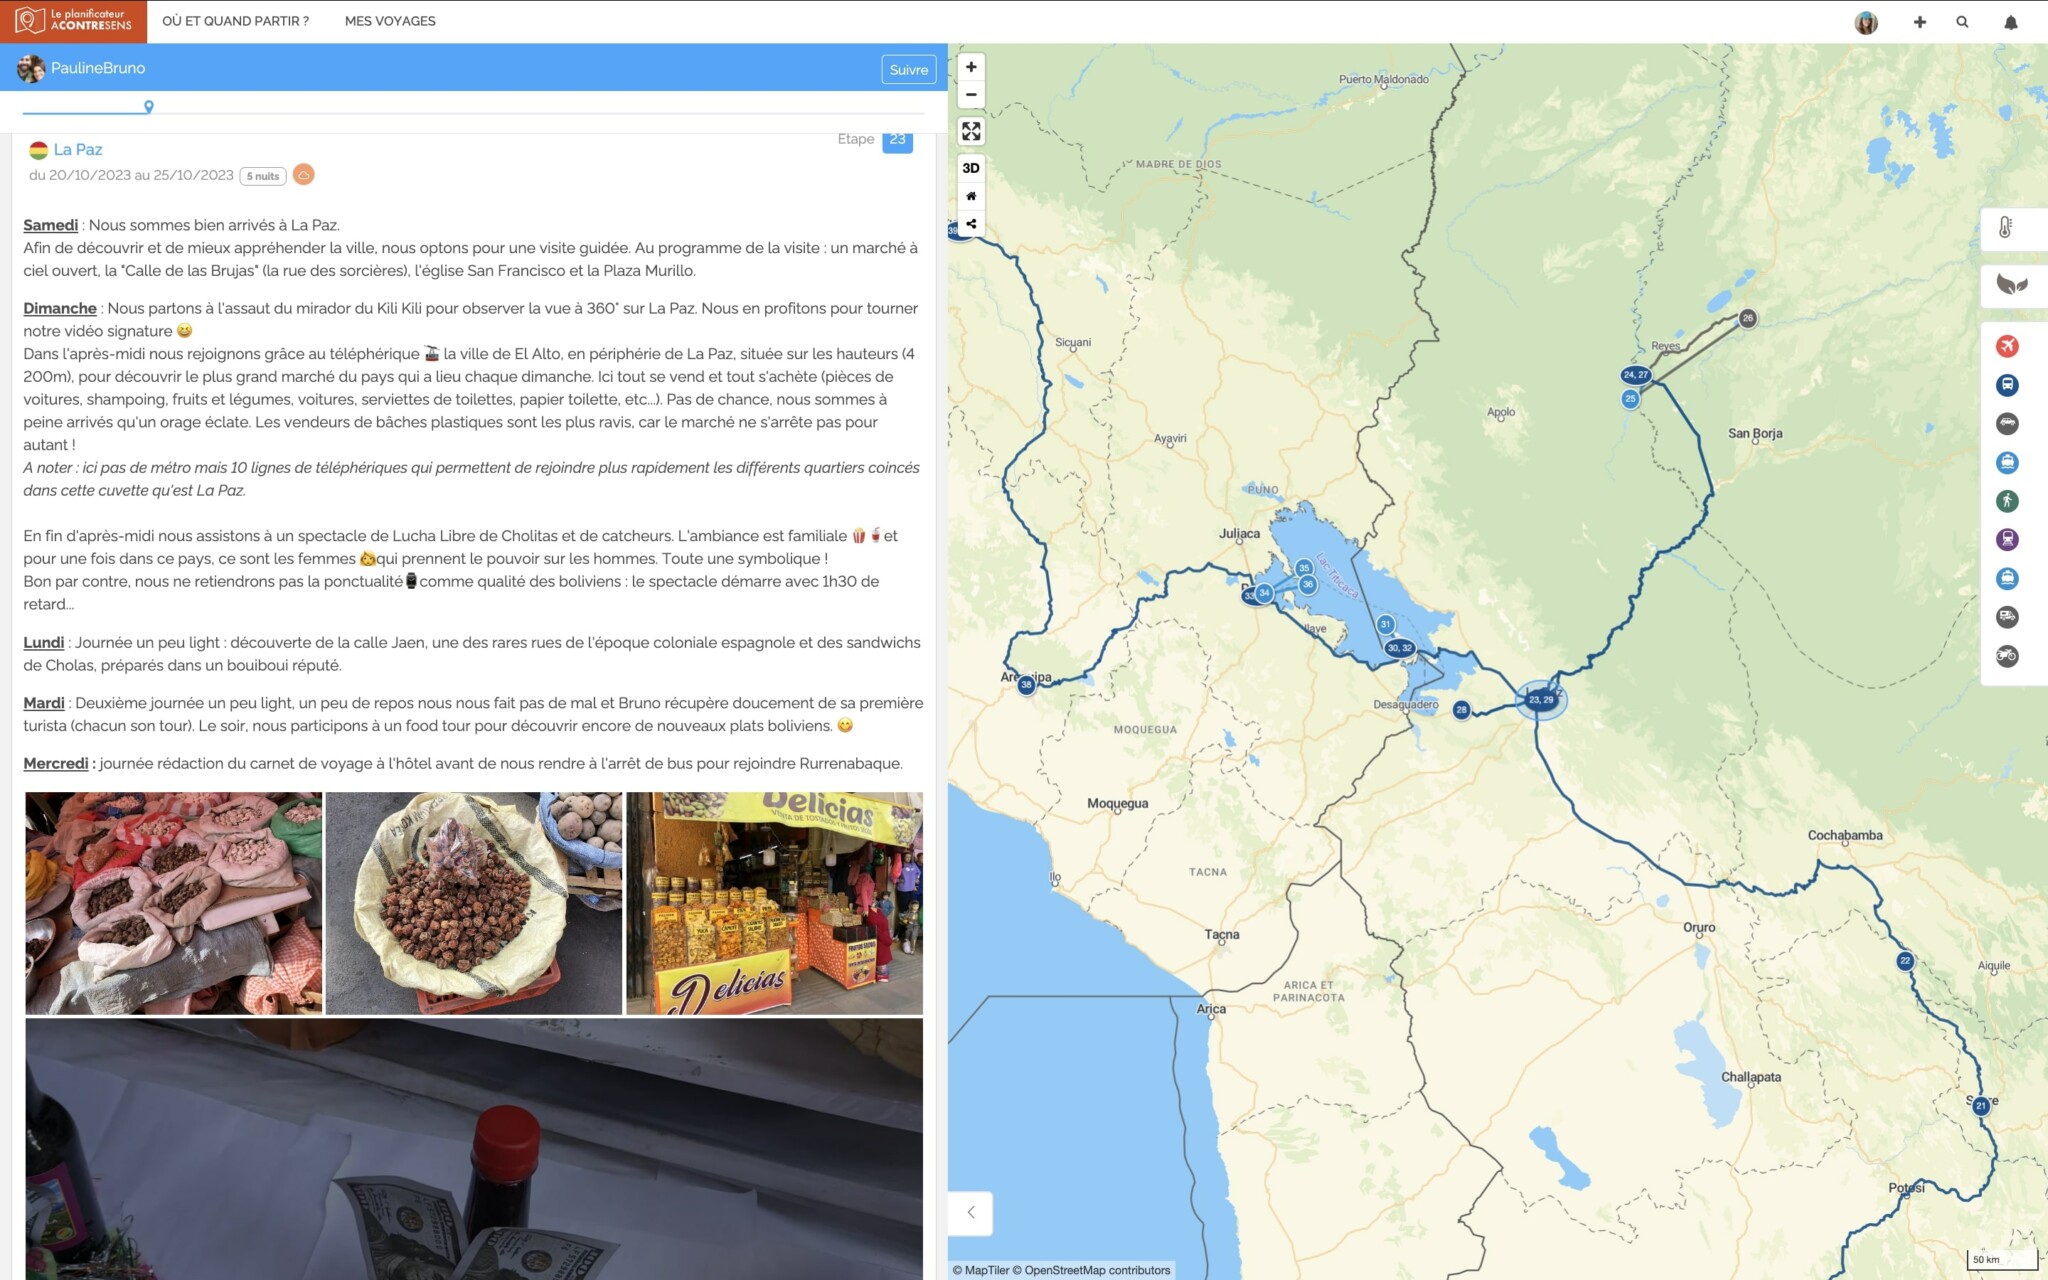Select map marker 36
The width and height of the screenshot is (2048, 1280).
coord(1307,584)
